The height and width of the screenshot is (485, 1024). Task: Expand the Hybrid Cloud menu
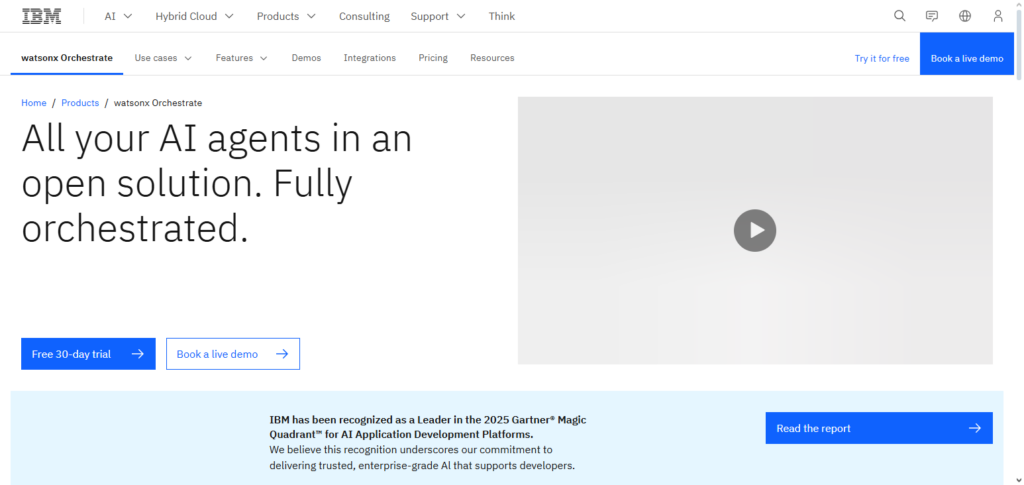194,16
